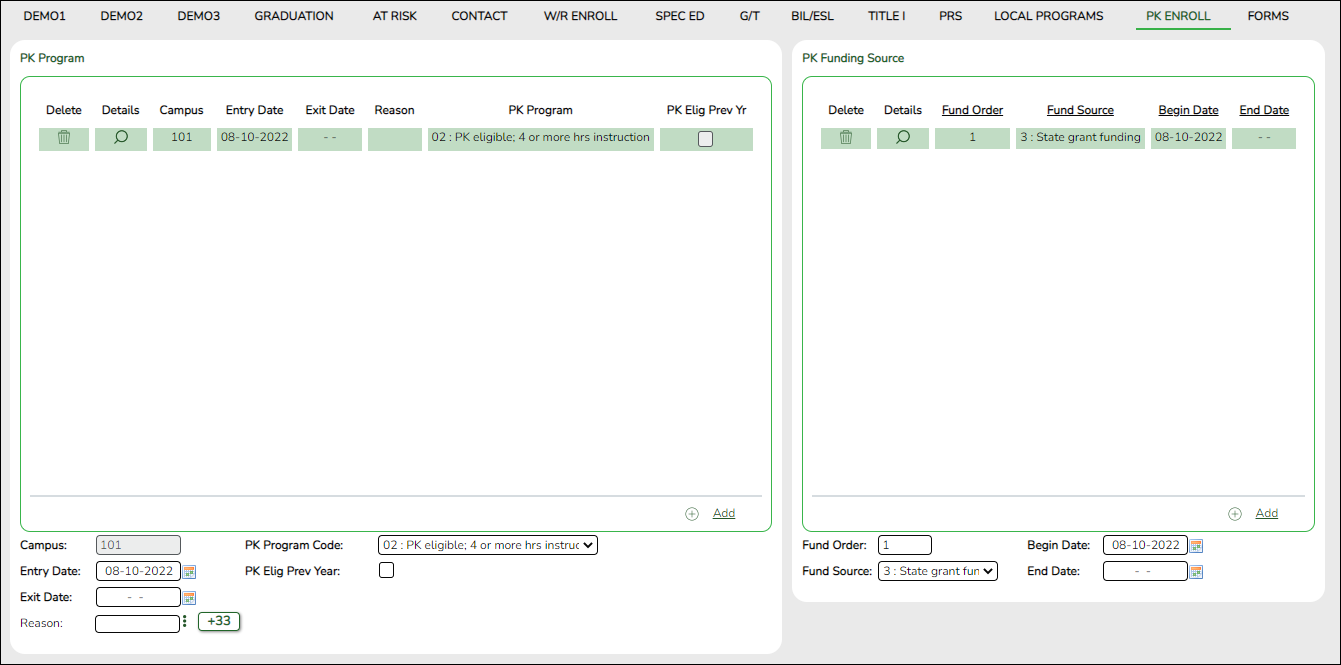
Task: Click the +33 button beside Reason
Action: pos(219,621)
